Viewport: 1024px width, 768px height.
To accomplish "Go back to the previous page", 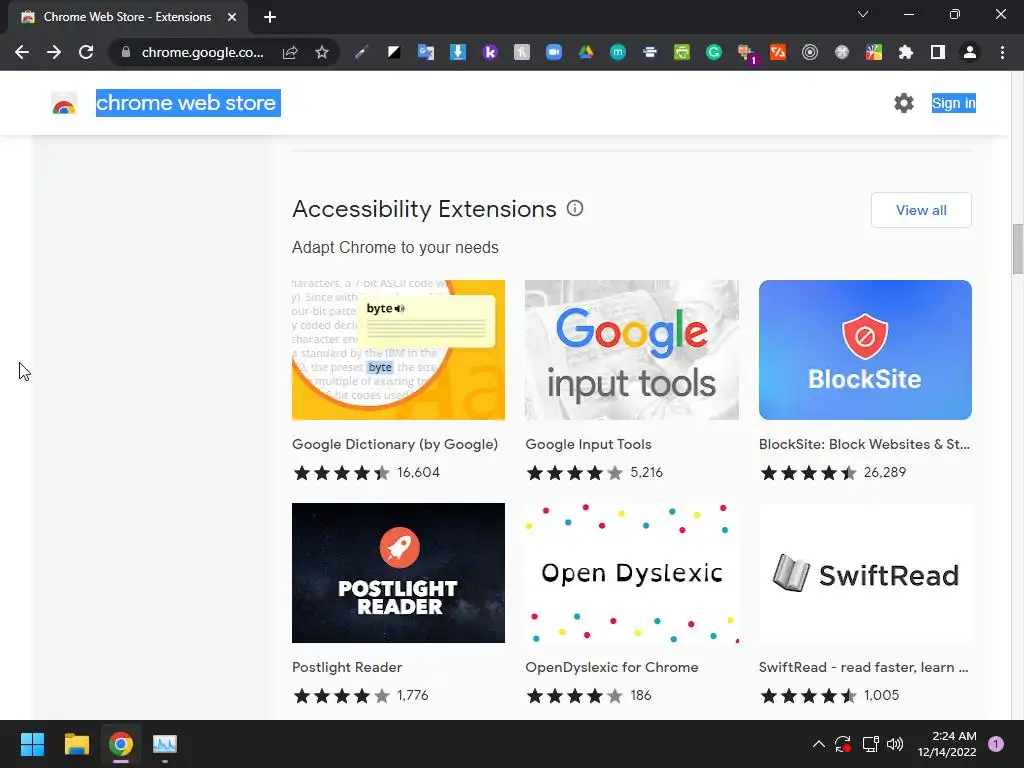I will [22, 52].
